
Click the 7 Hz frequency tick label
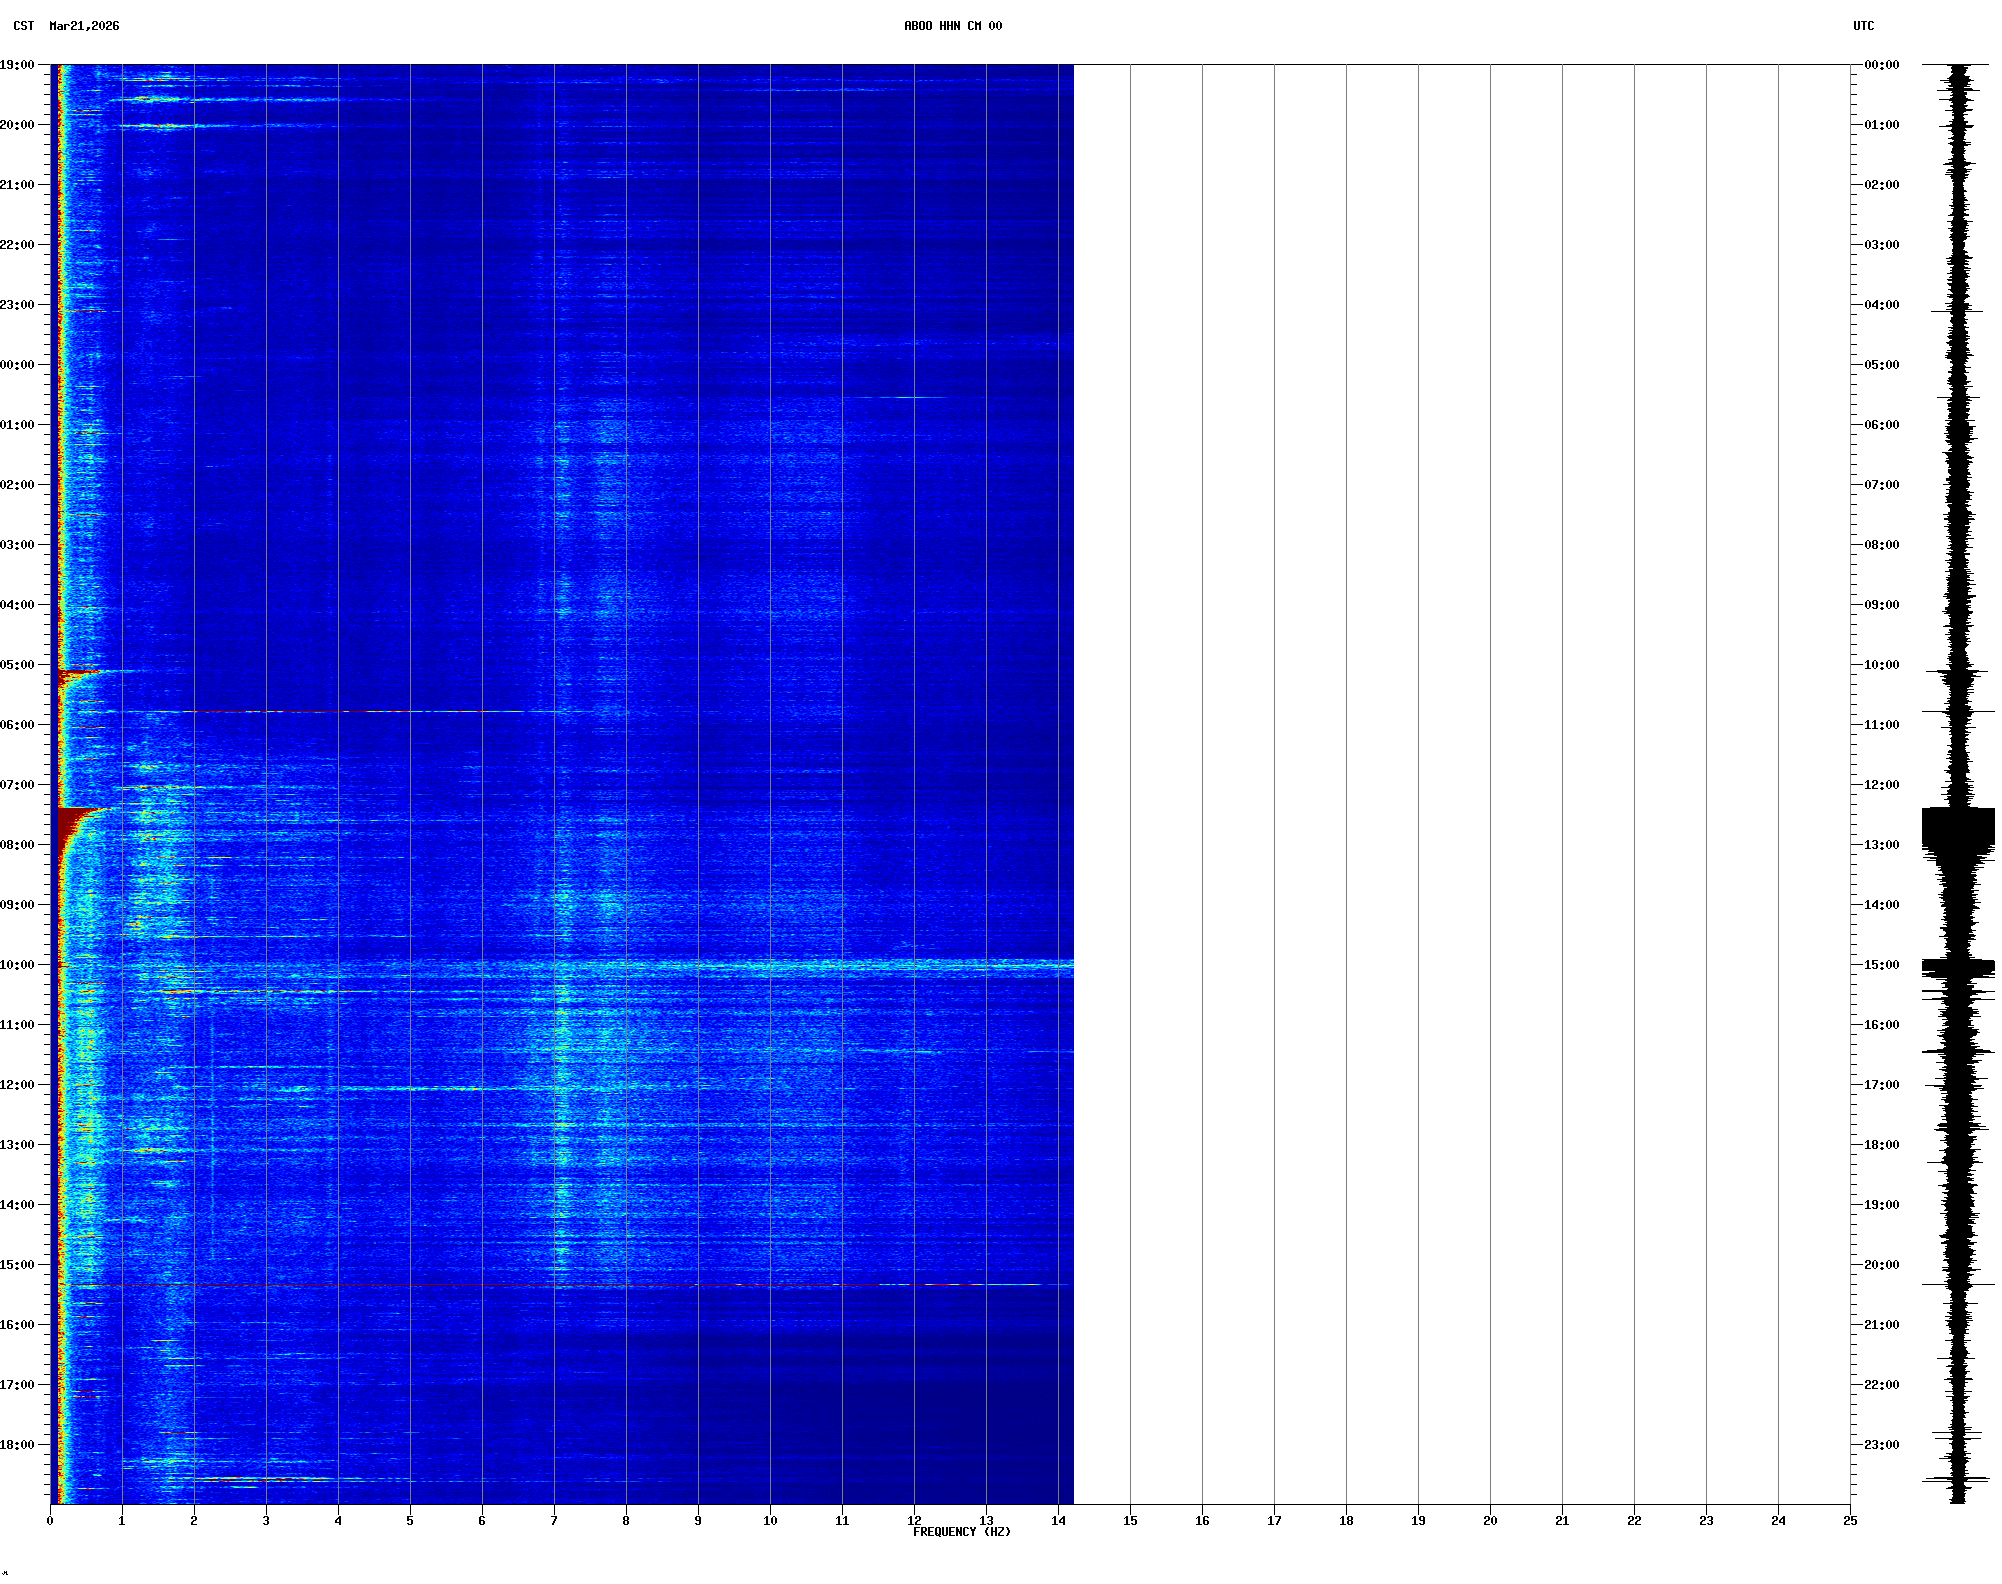[x=554, y=1521]
